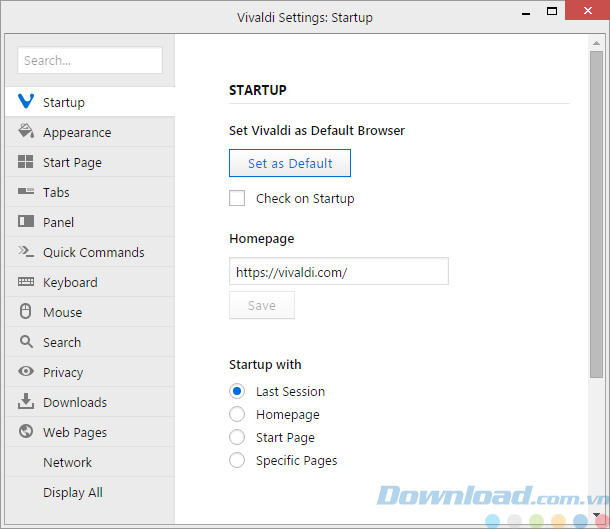Select the Homepage startup radio option
Image resolution: width=610 pixels, height=529 pixels.
click(x=237, y=414)
